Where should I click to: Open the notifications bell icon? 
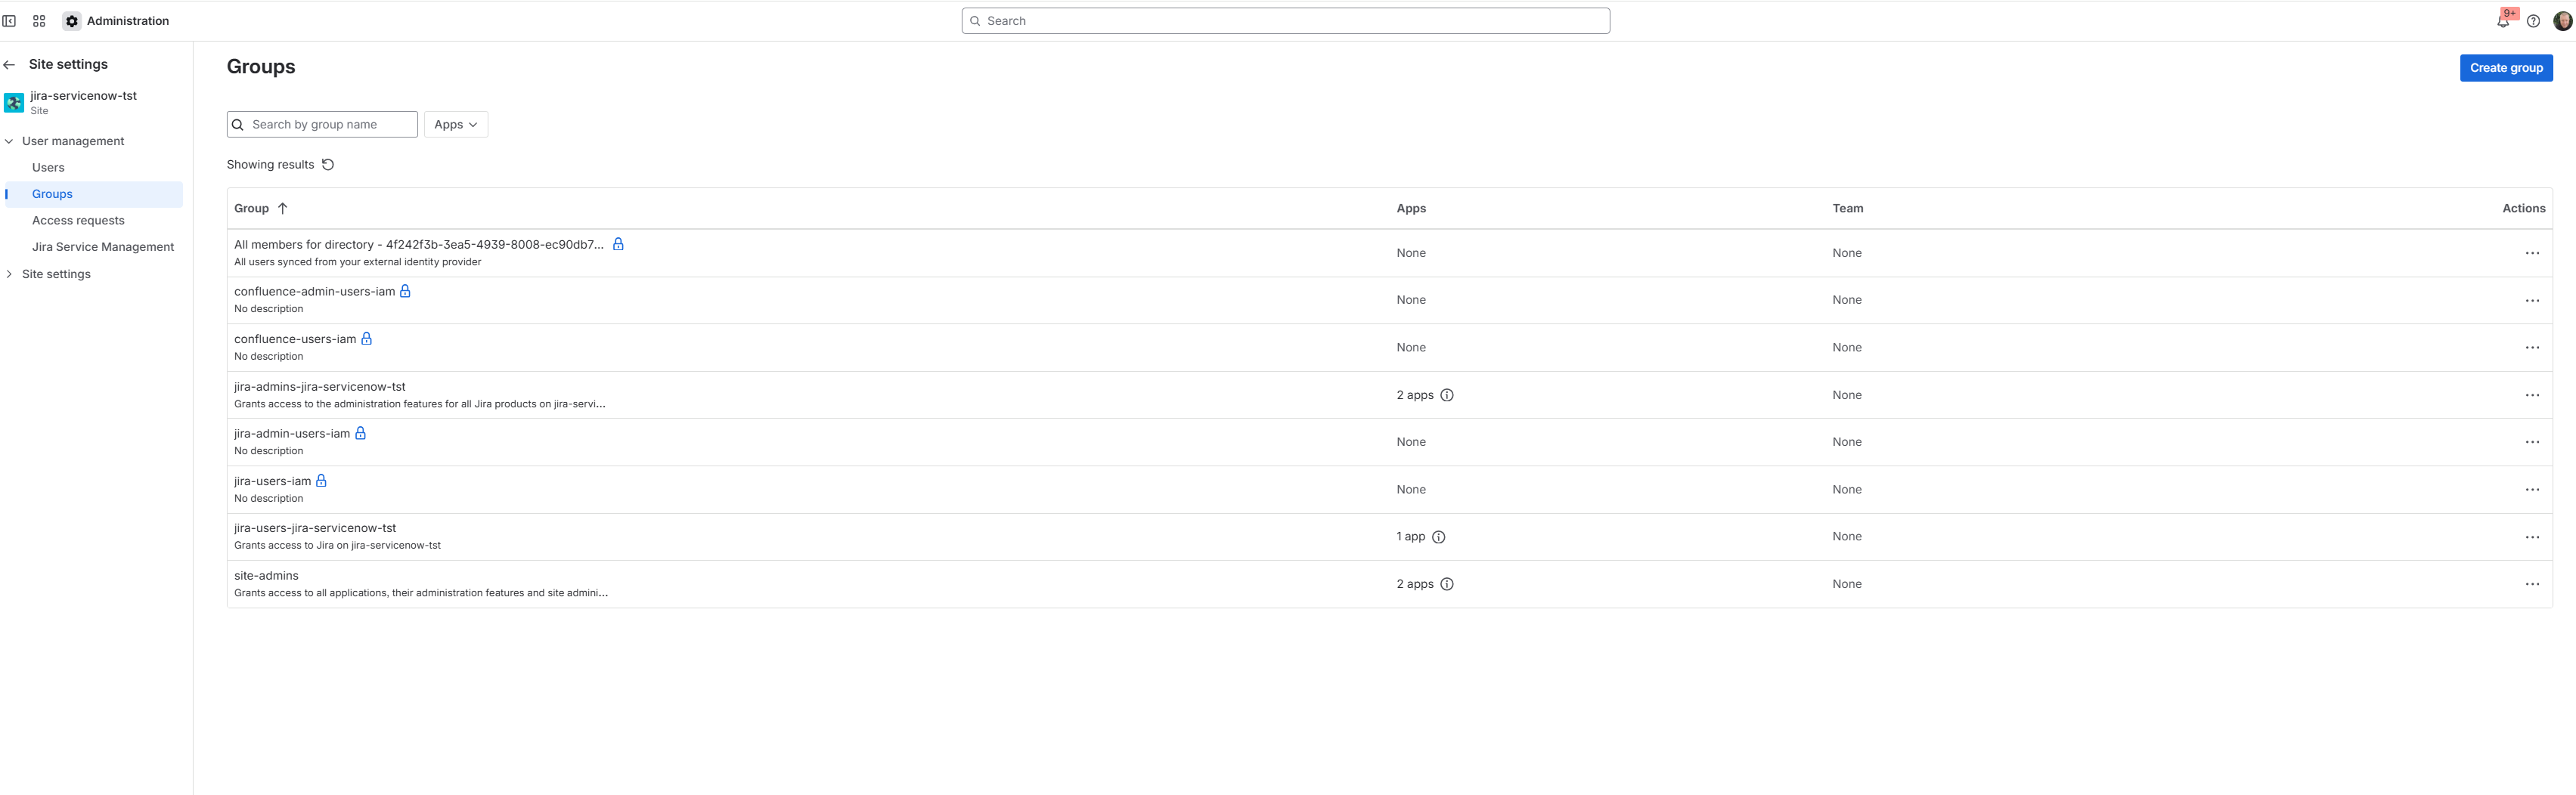tap(2503, 21)
